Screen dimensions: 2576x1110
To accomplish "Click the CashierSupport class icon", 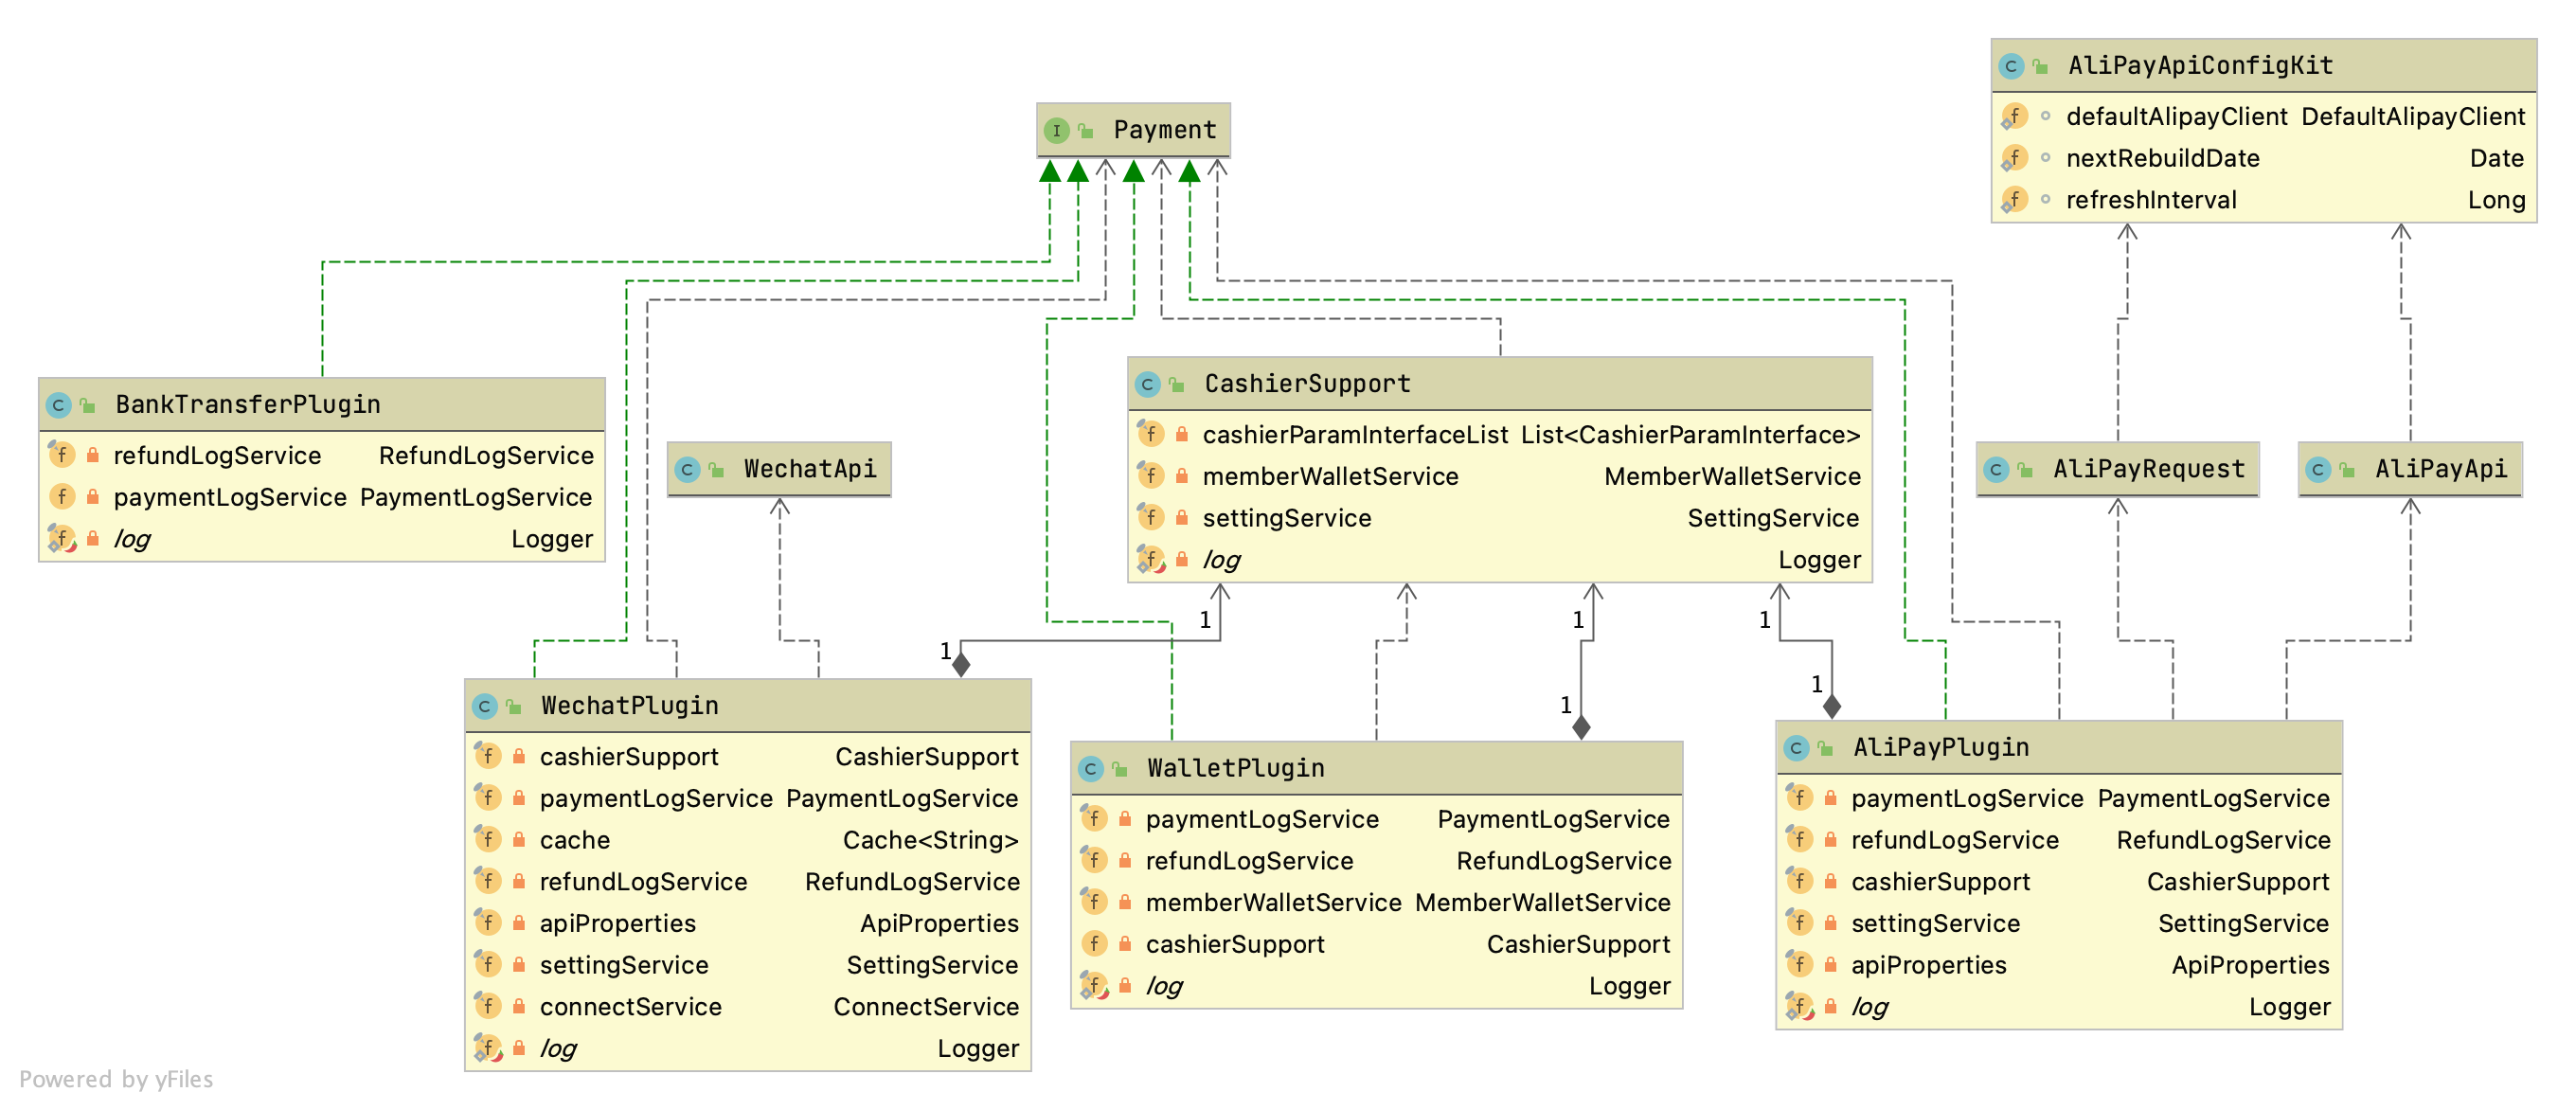I will [x=1147, y=384].
